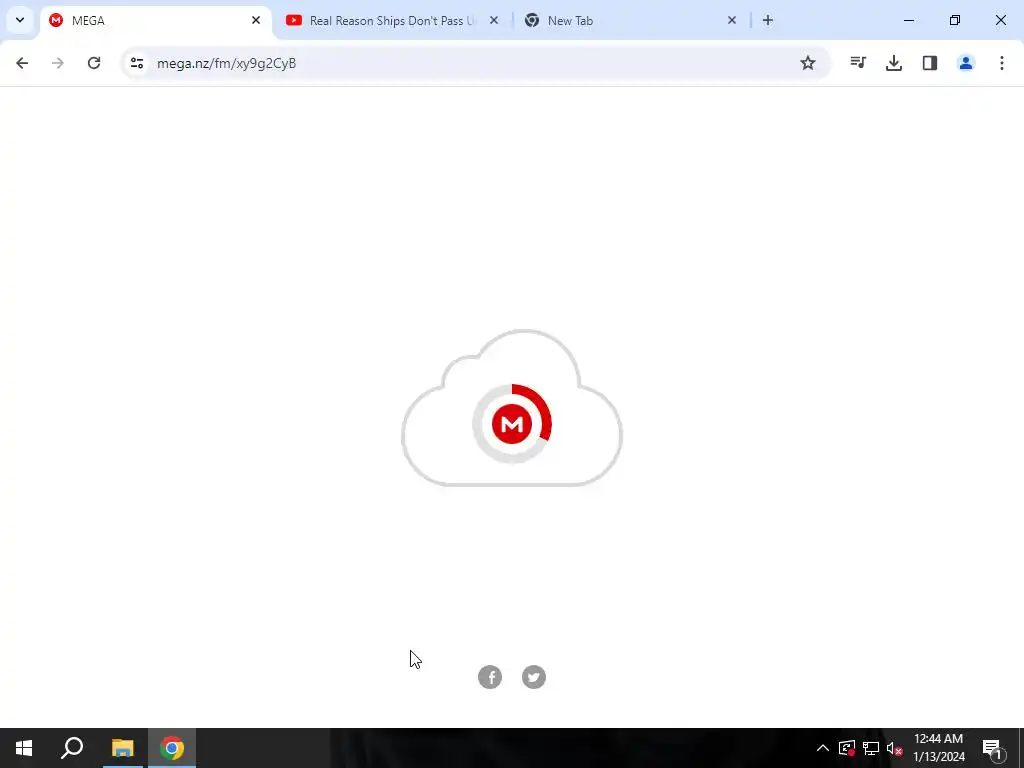
Task: Click the mega.nz address bar URL
Action: (227, 63)
